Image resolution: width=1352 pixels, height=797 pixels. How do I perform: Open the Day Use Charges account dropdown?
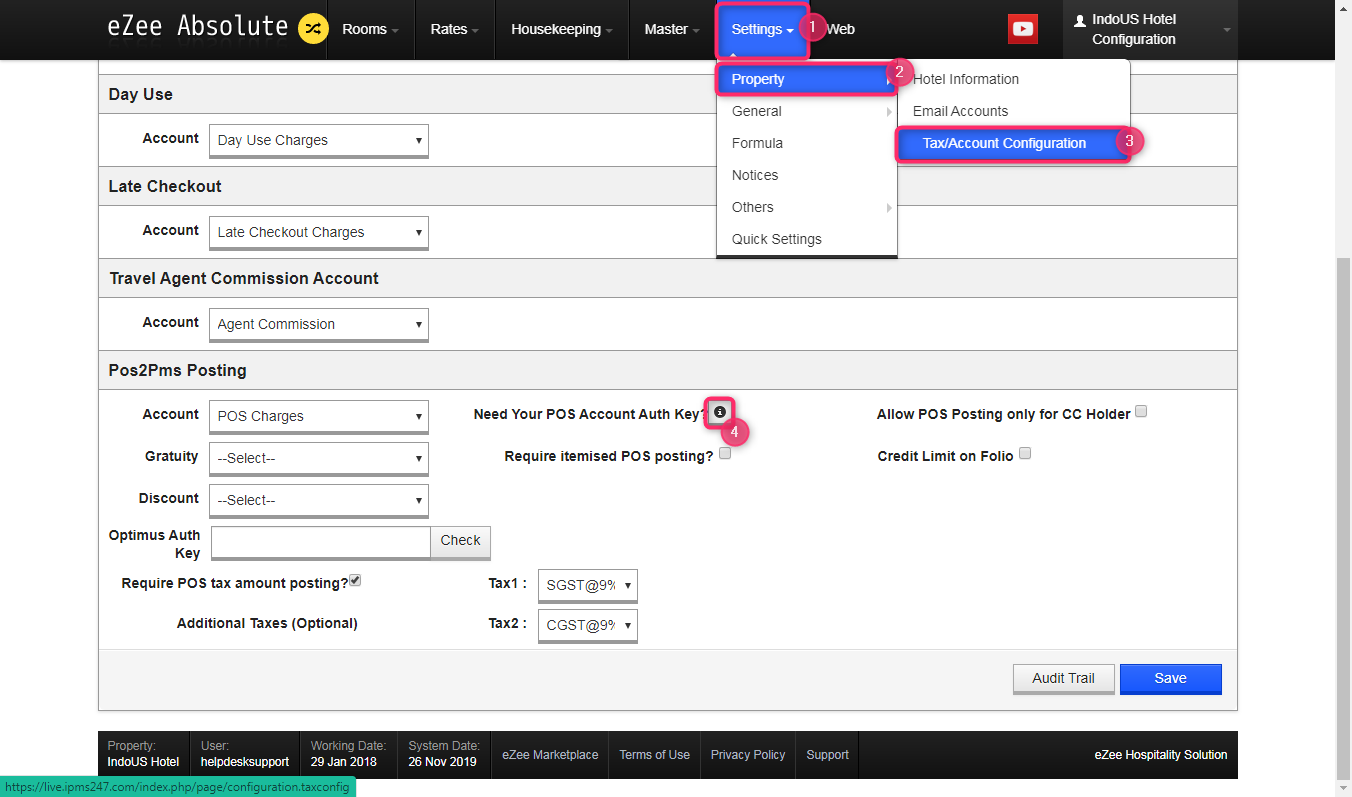tap(319, 140)
